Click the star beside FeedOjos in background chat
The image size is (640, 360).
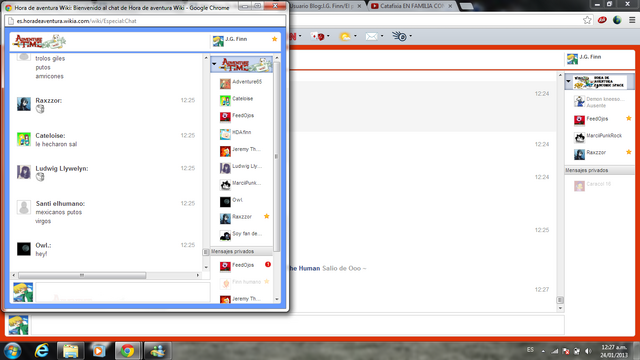pyautogui.click(x=629, y=118)
